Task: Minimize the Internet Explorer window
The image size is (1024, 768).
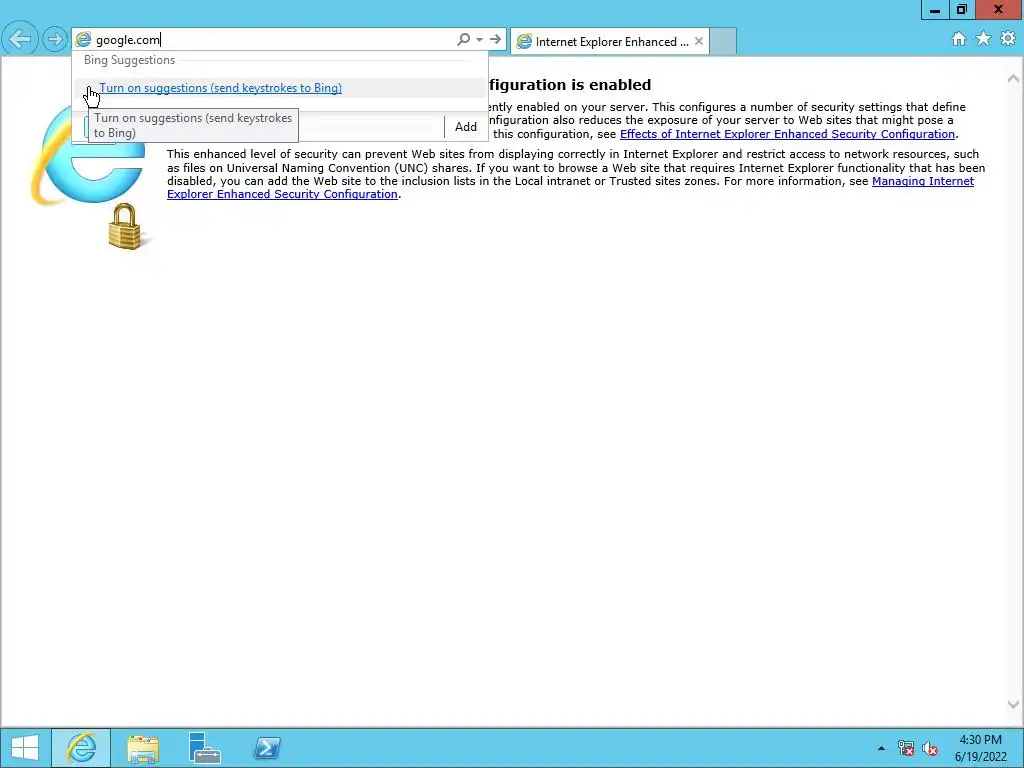Action: pyautogui.click(x=935, y=10)
